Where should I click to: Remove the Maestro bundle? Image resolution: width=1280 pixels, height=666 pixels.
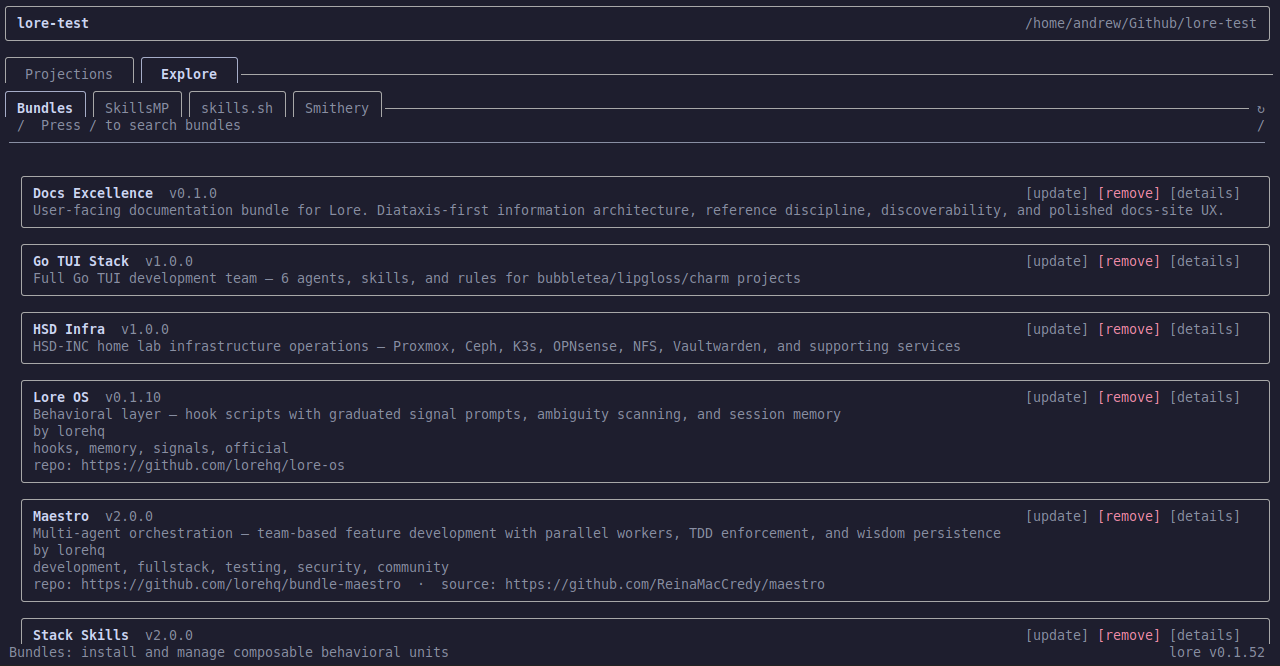pos(1128,516)
